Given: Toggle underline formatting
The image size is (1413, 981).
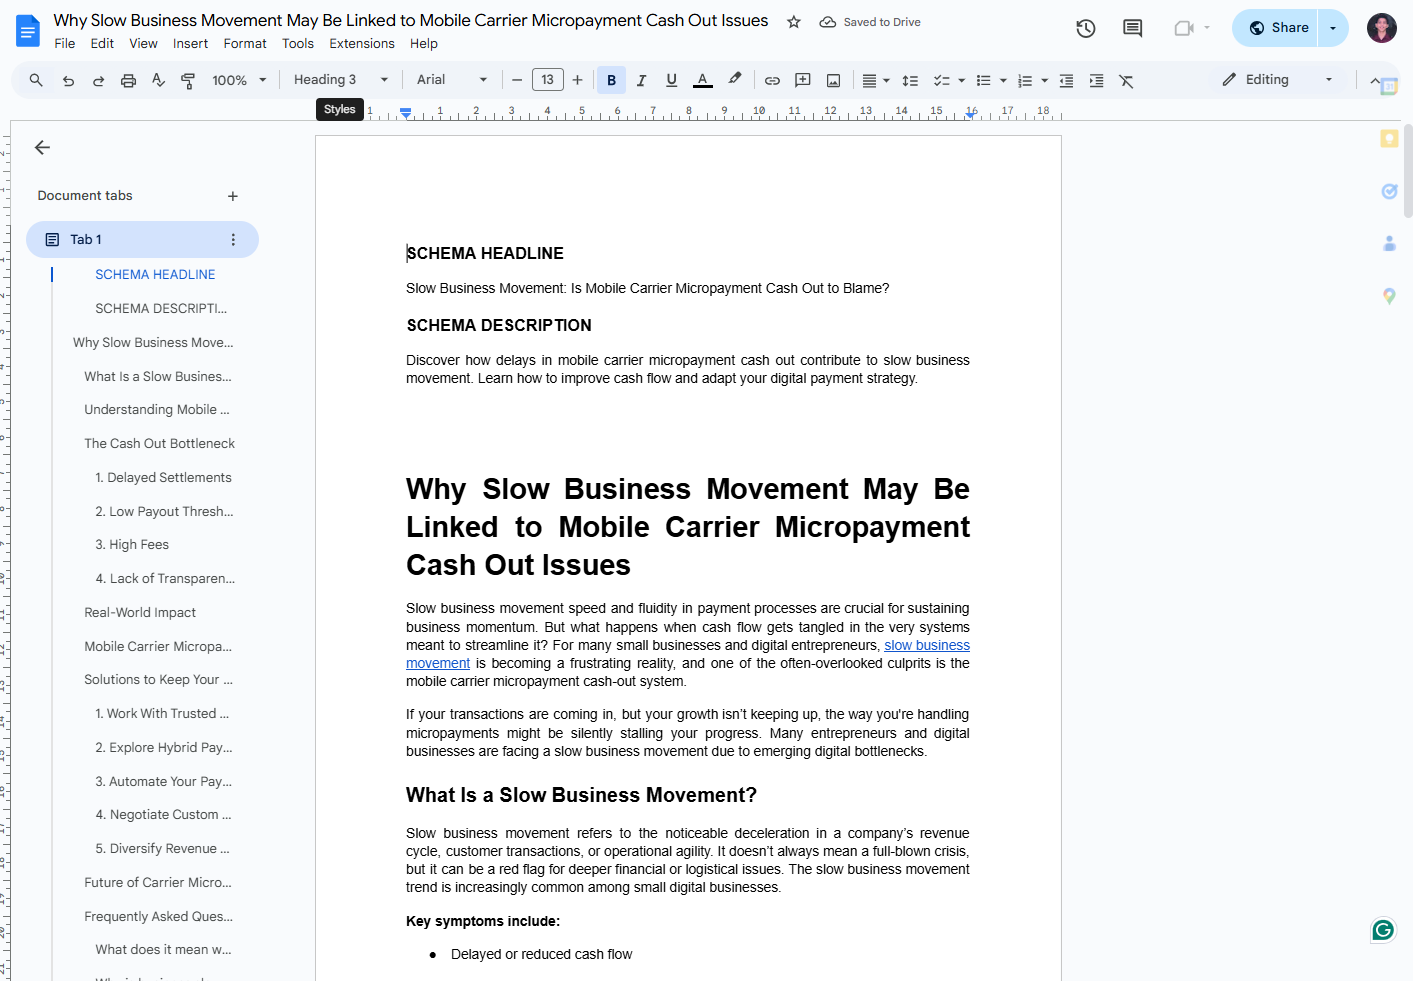Looking at the screenshot, I should pyautogui.click(x=671, y=80).
